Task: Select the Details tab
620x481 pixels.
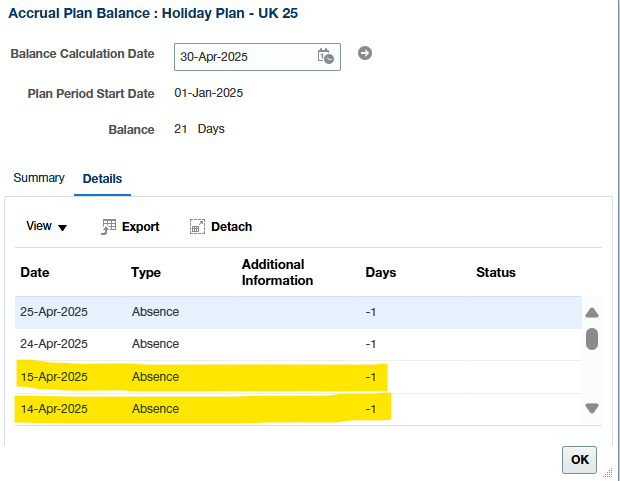Action: (102, 179)
